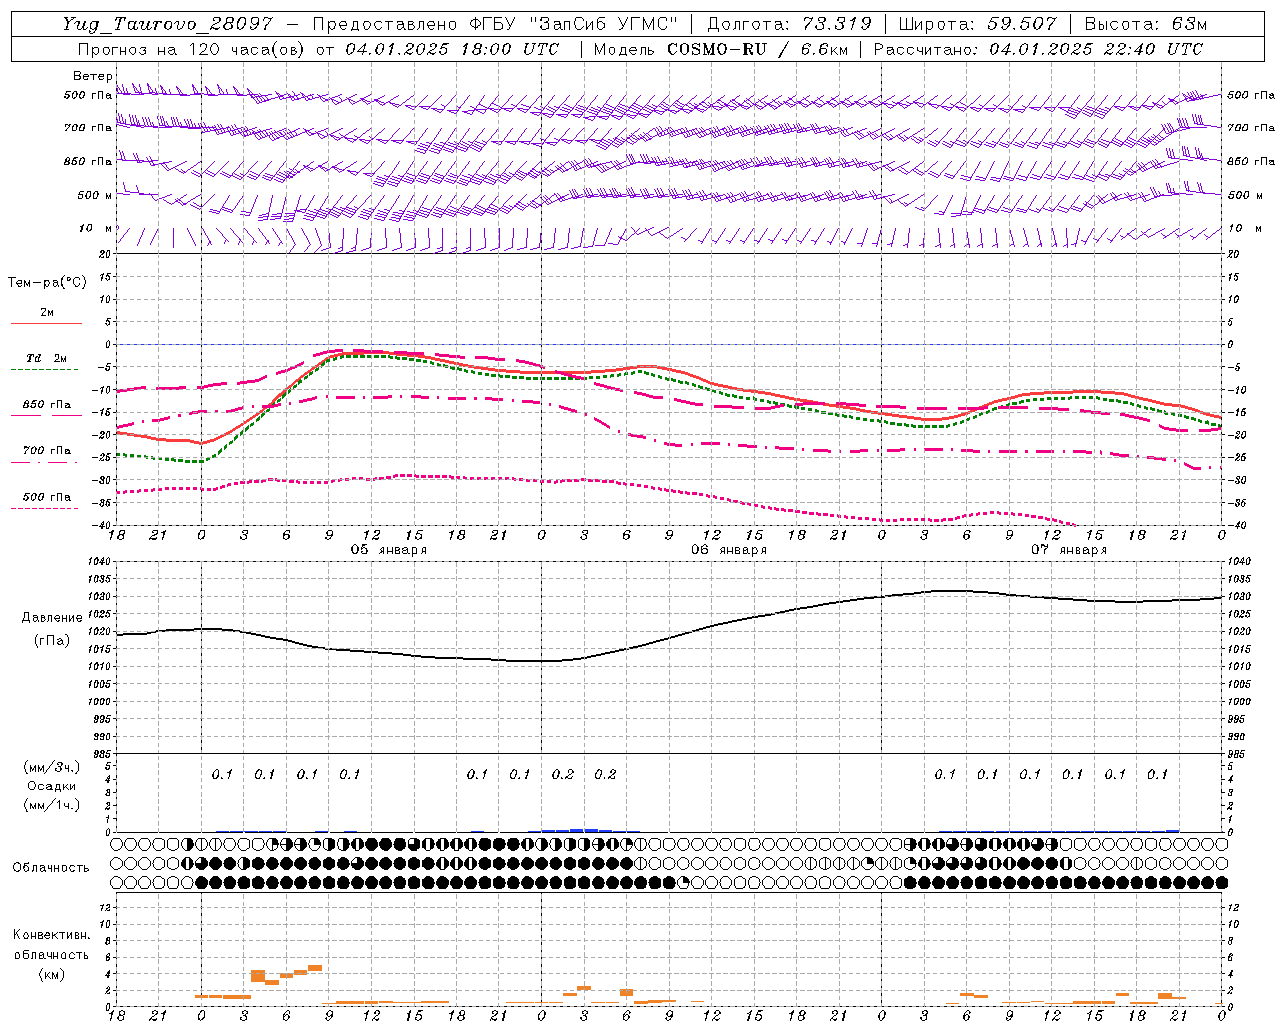Click the '2м' temperature legend entry
This screenshot has height=1024, width=1280.
[x=47, y=312]
